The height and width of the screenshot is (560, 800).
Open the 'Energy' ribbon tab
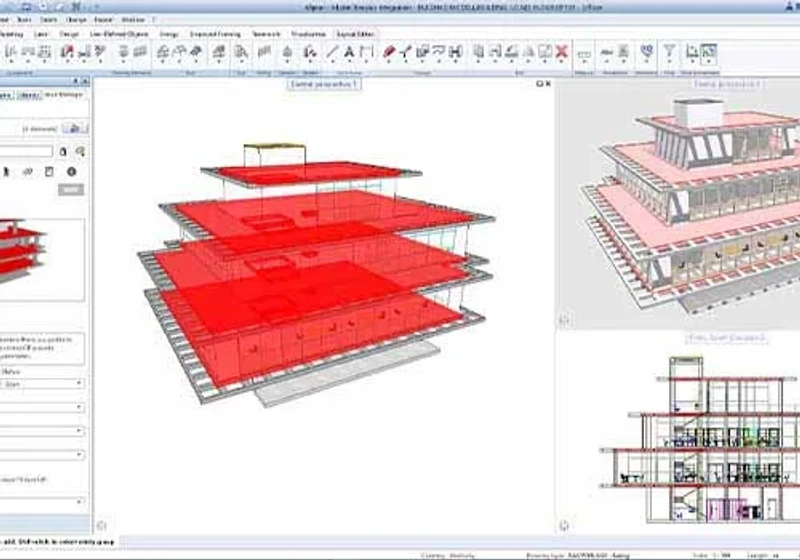pyautogui.click(x=169, y=34)
